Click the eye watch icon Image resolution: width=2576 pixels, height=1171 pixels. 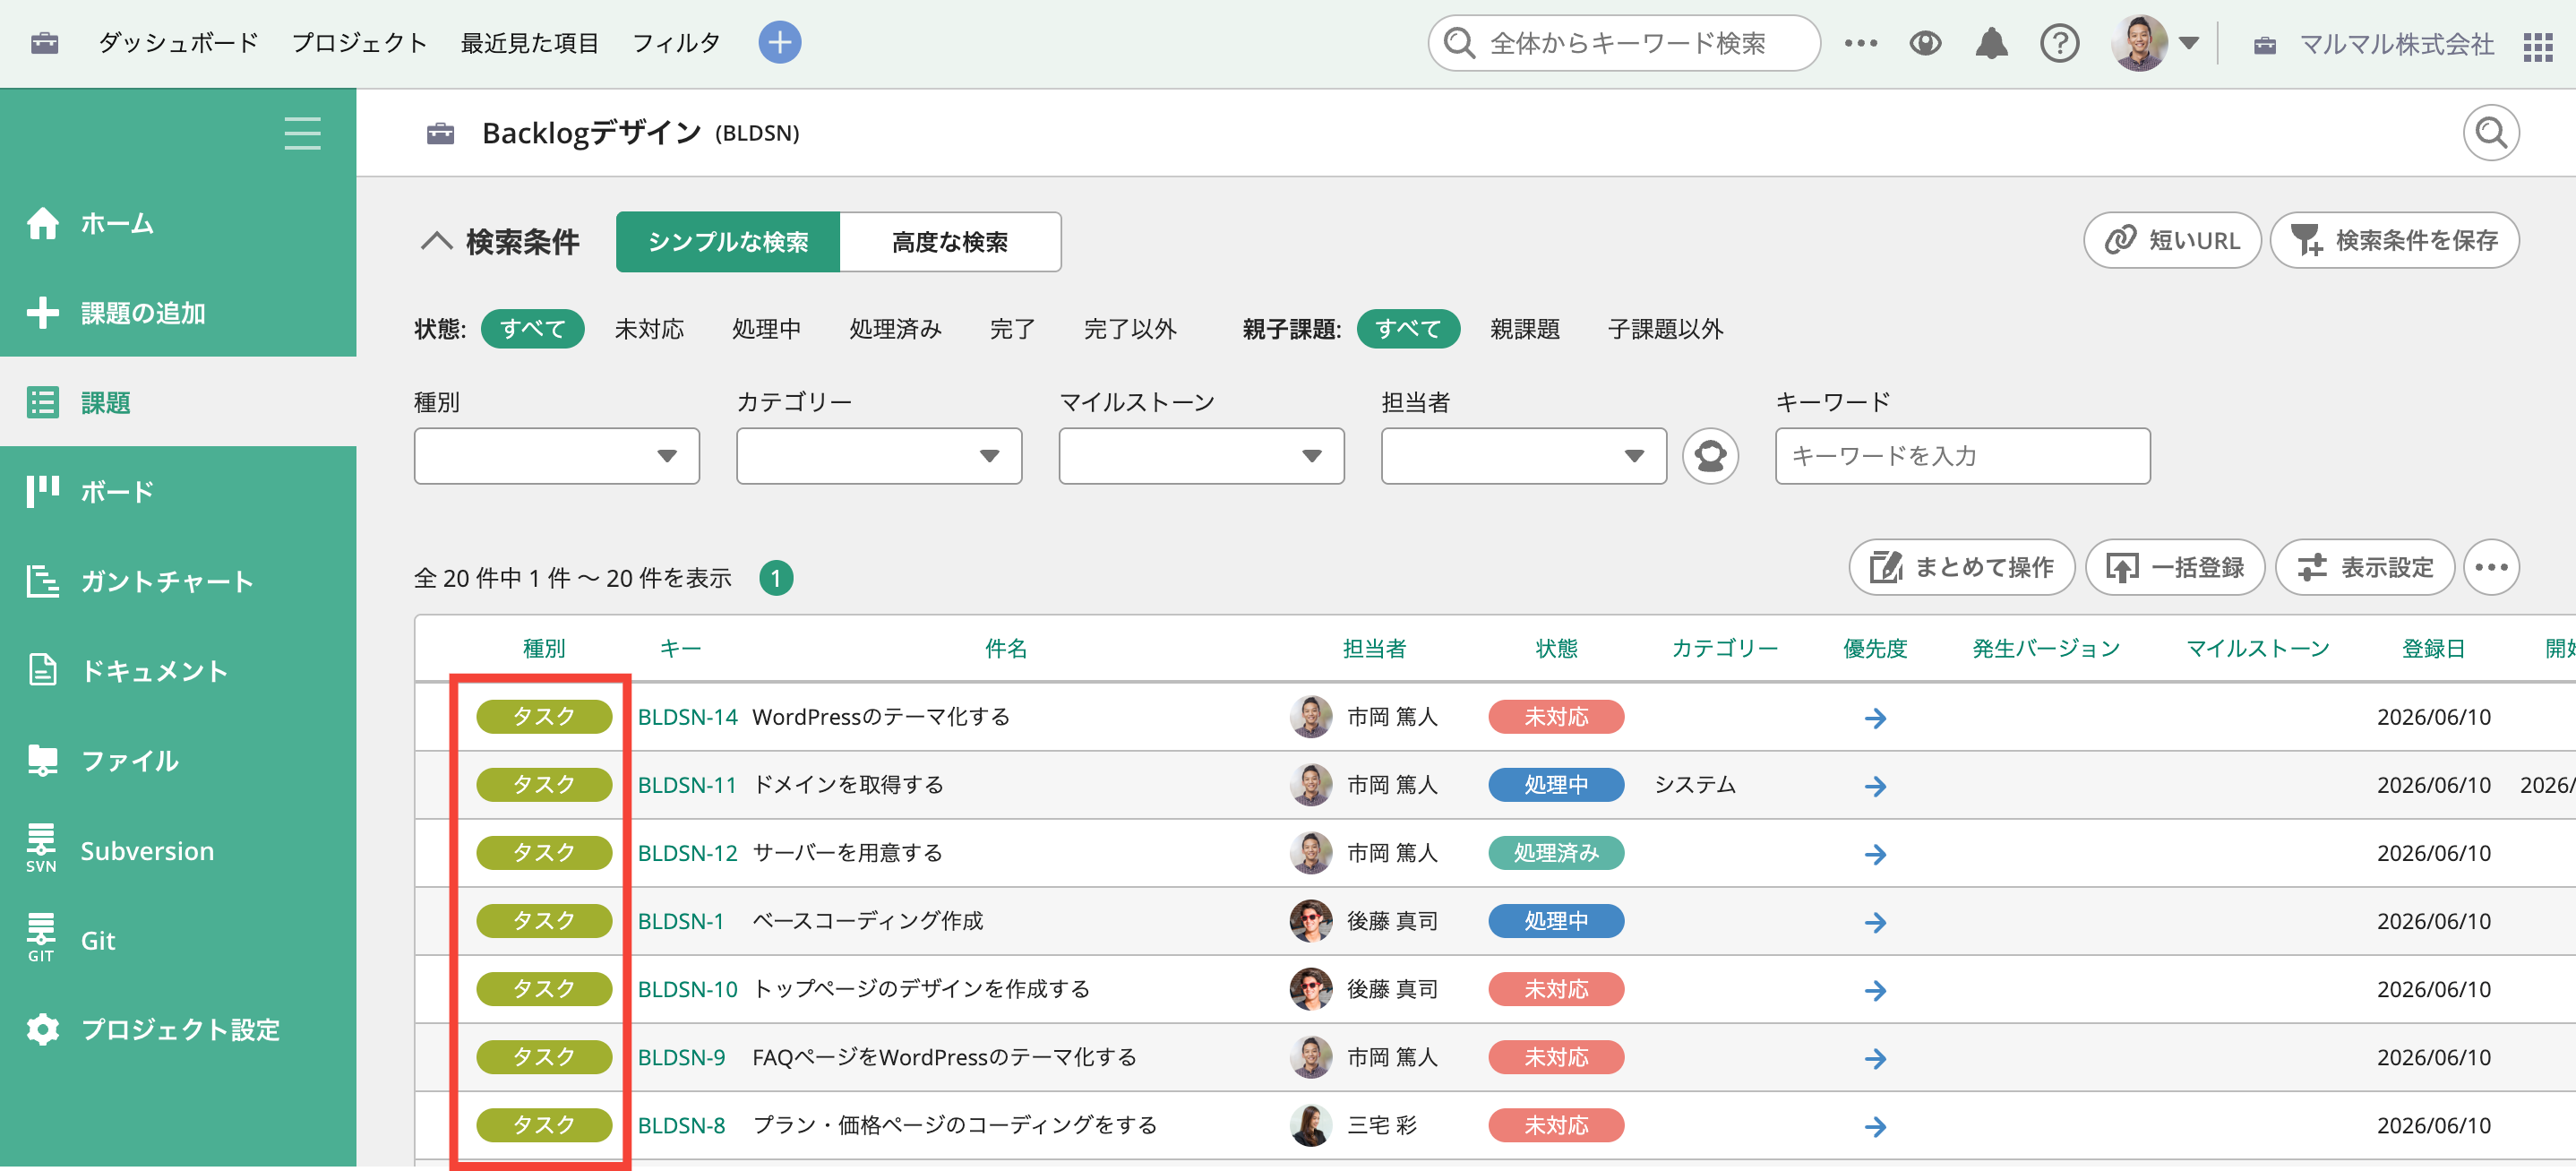pyautogui.click(x=1925, y=43)
